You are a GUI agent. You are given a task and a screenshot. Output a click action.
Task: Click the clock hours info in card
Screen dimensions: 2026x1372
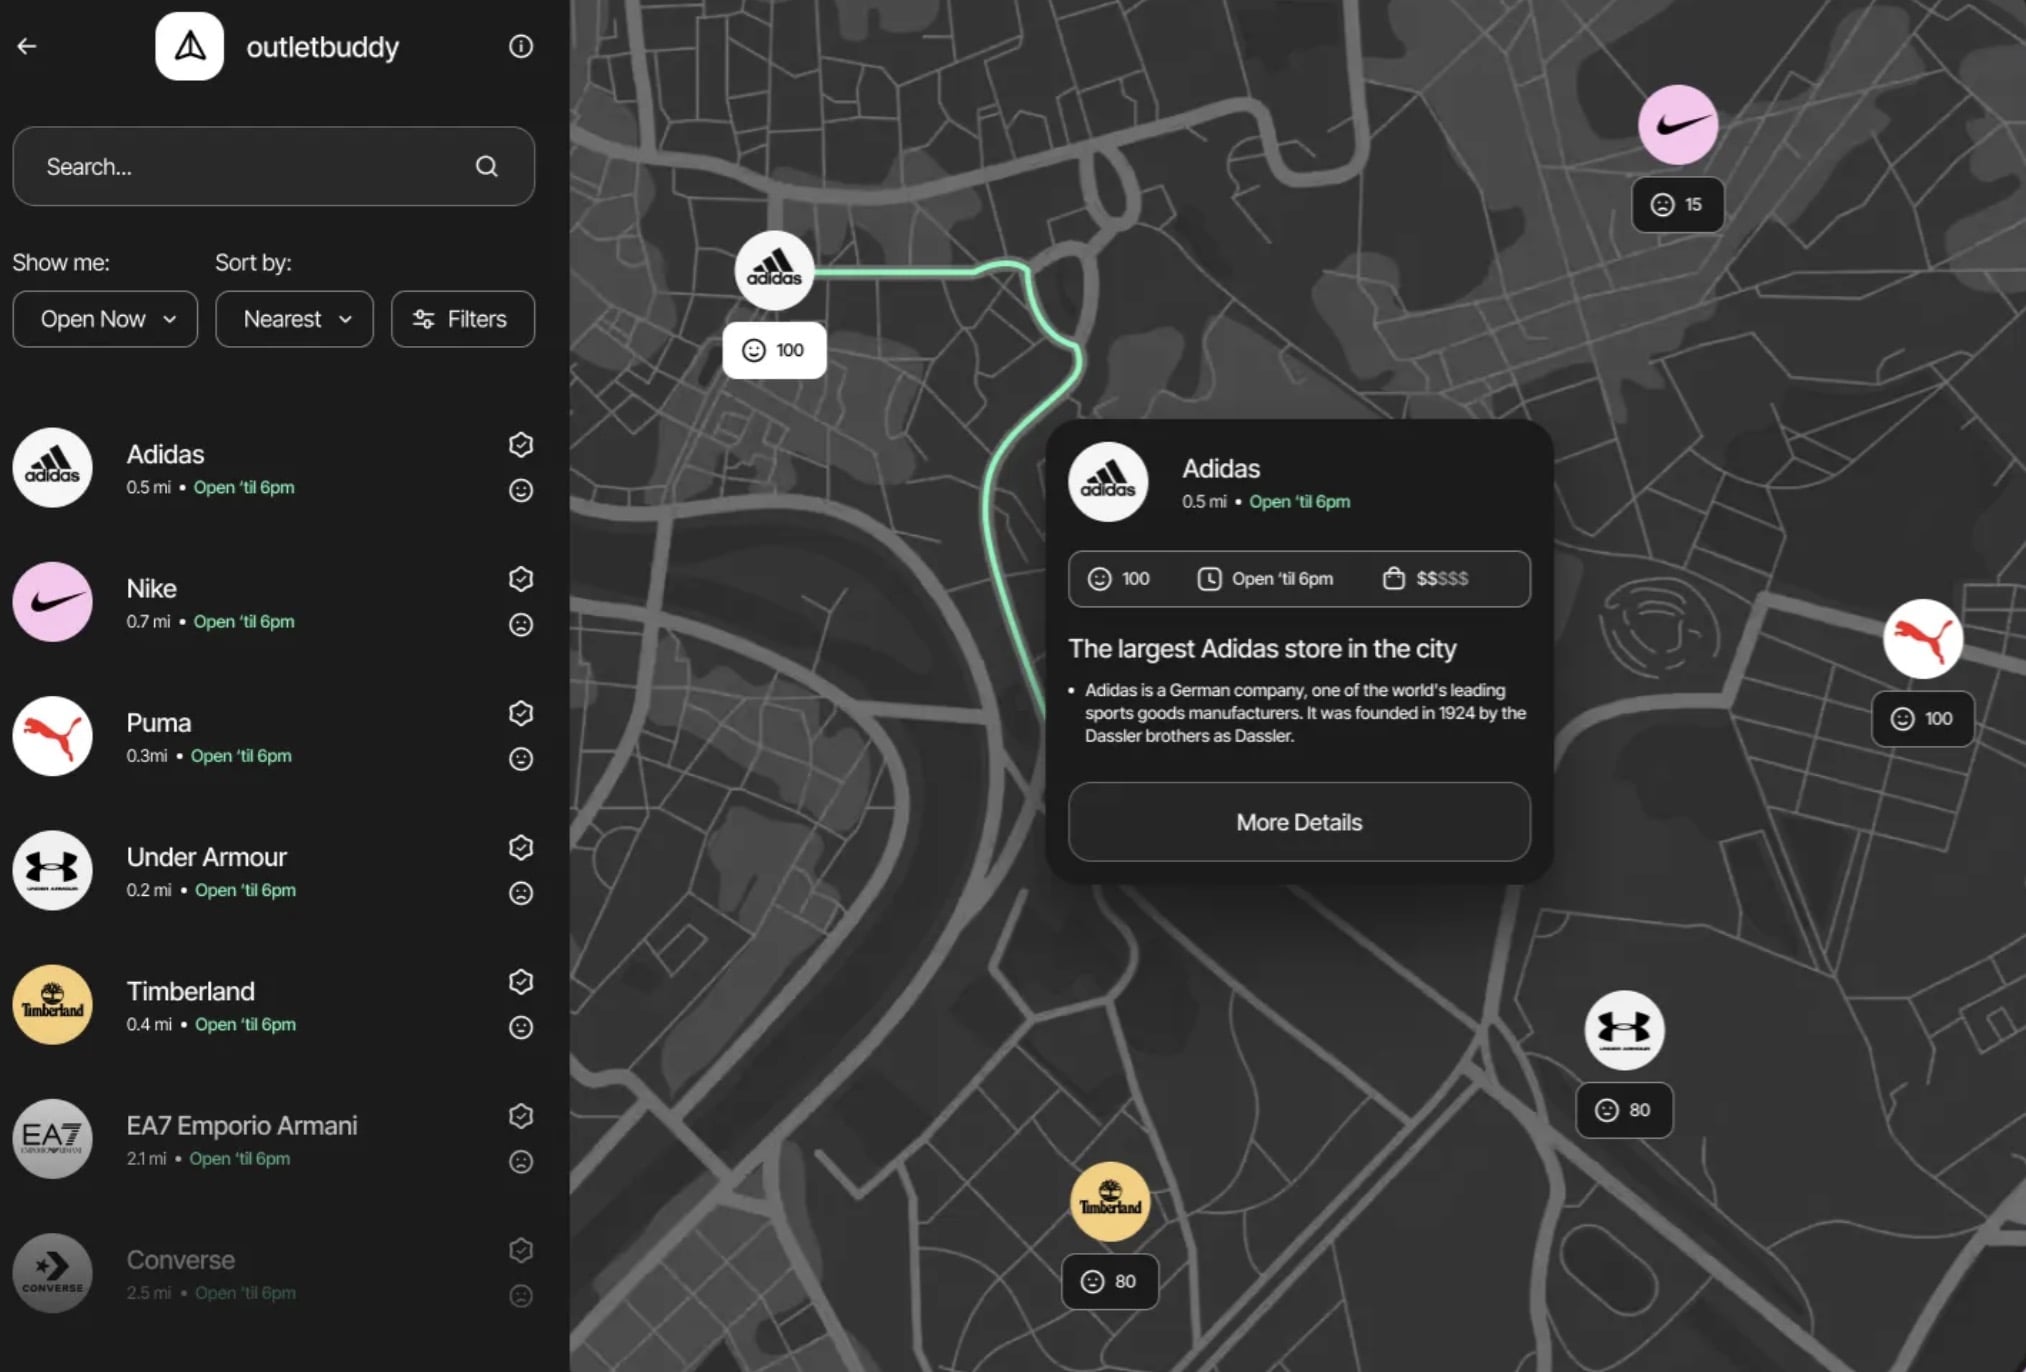[1264, 579]
